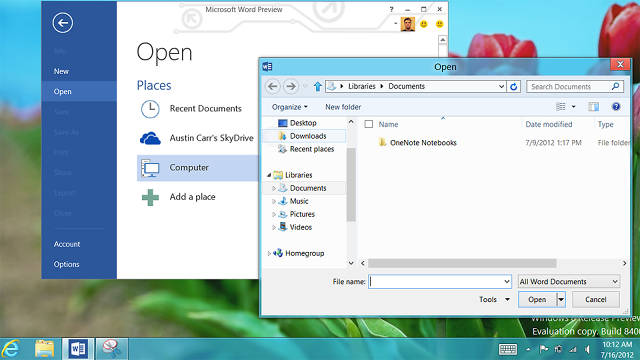Select Recent places in navigation pane
The image size is (640, 360).
click(x=311, y=149)
